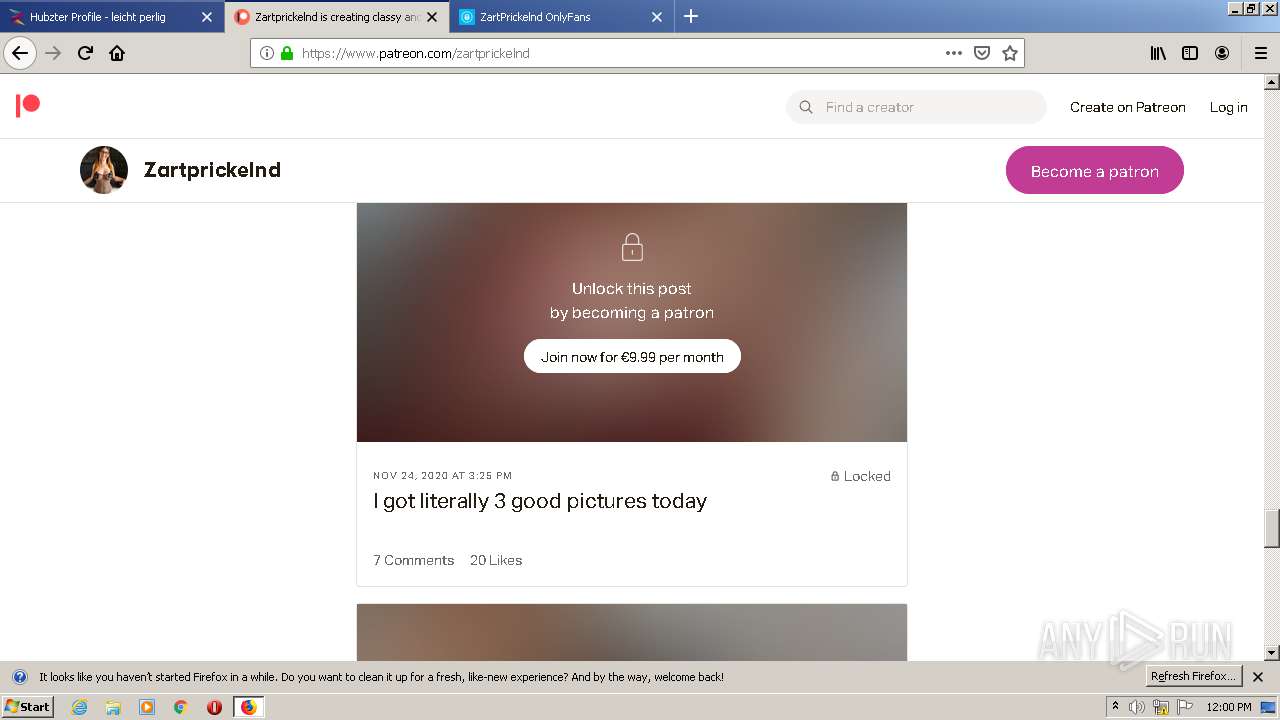Click the Log in link
This screenshot has width=1280, height=720.
[1229, 107]
